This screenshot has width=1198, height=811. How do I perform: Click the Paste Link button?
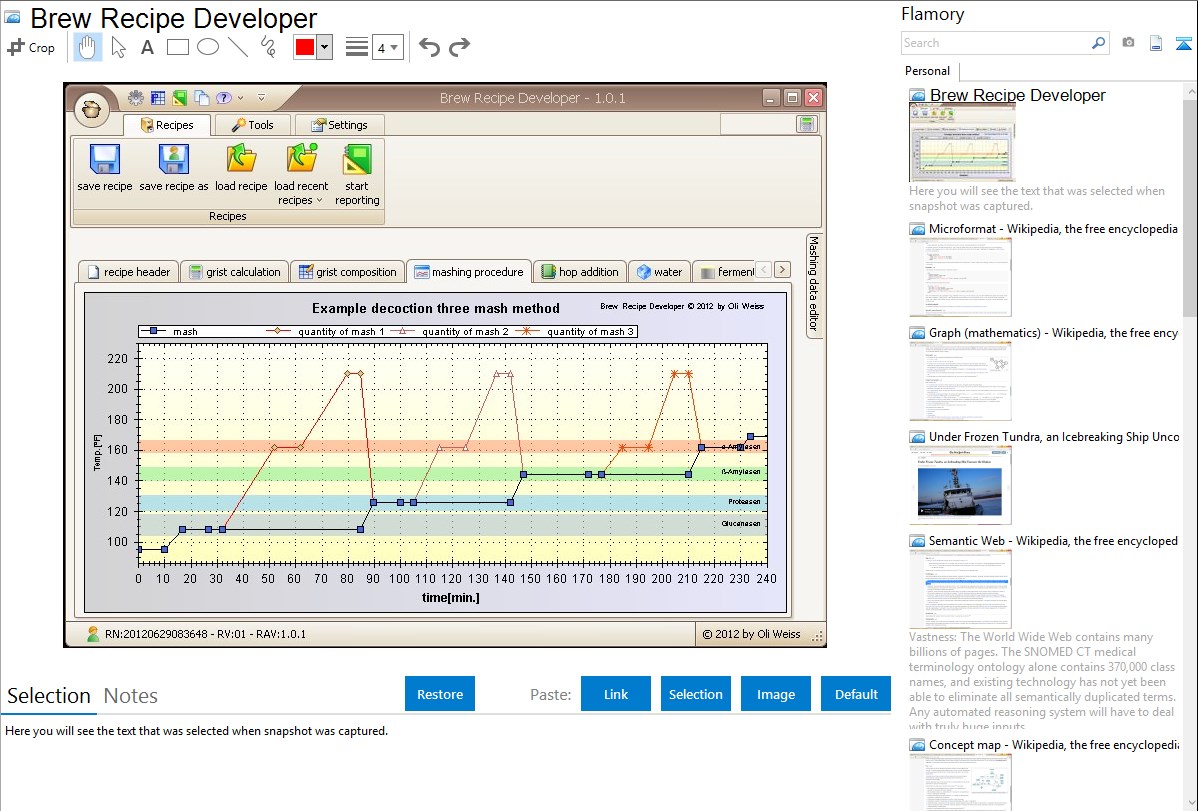616,694
